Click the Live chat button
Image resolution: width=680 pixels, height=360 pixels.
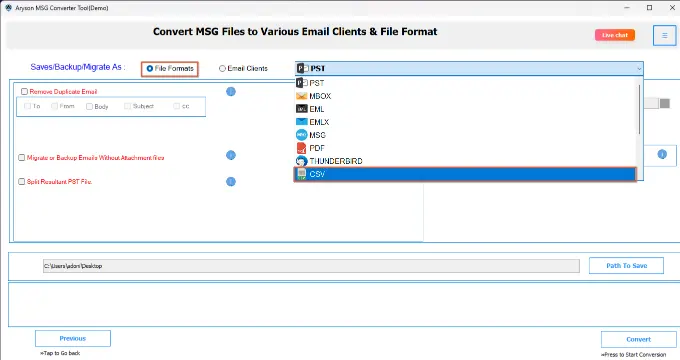point(615,35)
